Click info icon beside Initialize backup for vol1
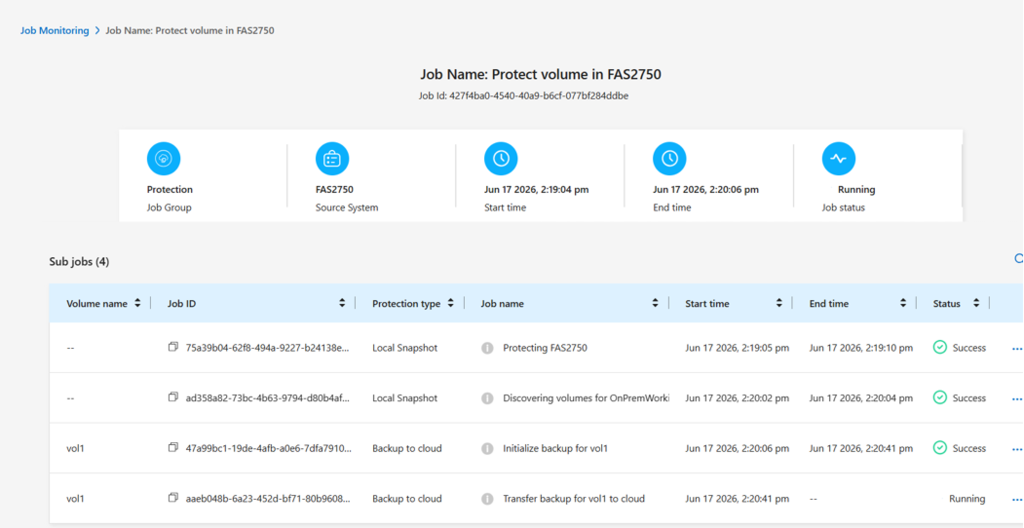 487,448
